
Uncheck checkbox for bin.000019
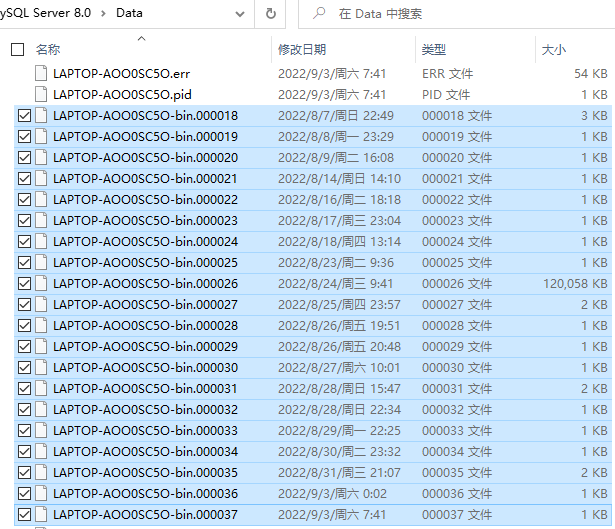(x=24, y=136)
